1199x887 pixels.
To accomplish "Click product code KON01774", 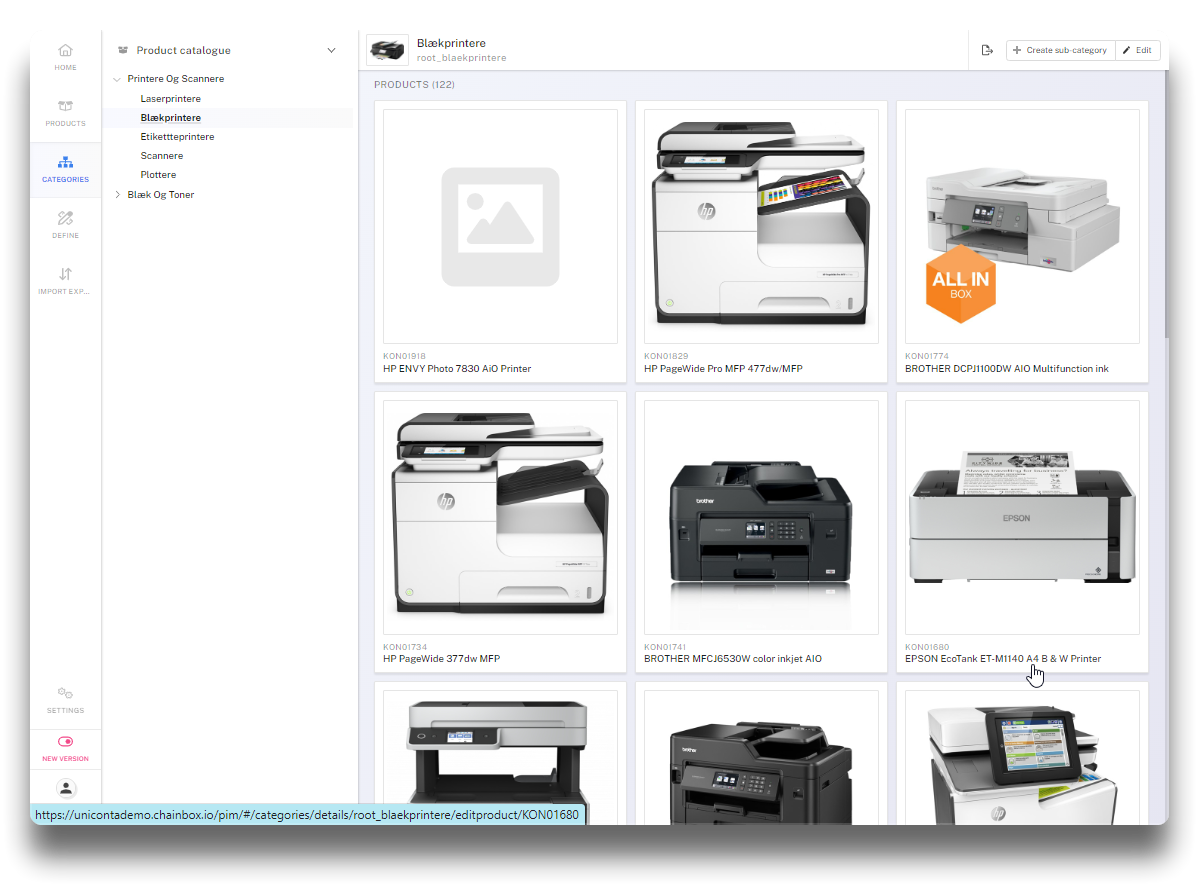I will [927, 356].
